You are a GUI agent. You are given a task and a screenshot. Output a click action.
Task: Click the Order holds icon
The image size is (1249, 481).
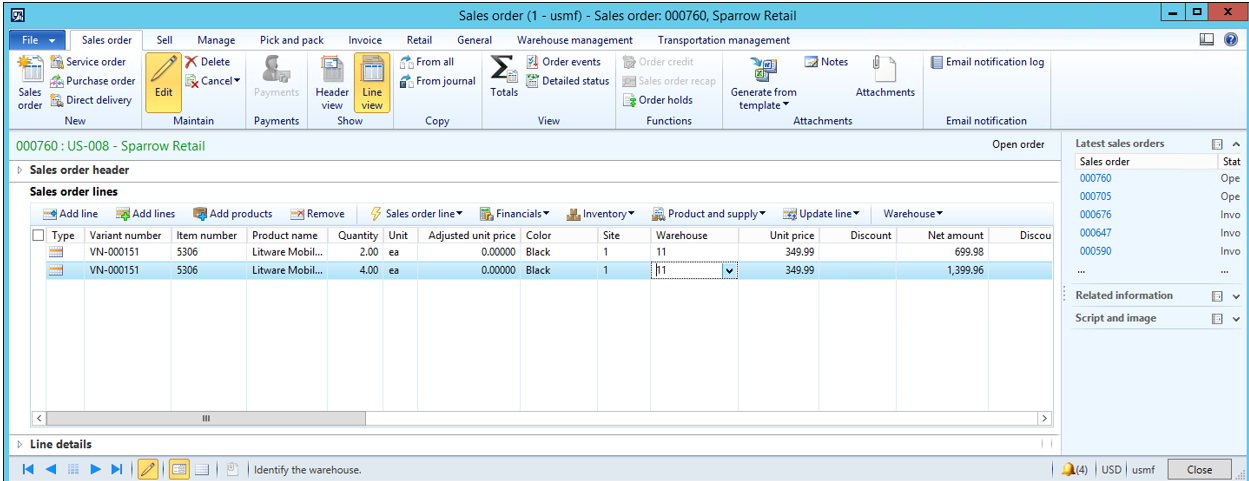(x=630, y=100)
